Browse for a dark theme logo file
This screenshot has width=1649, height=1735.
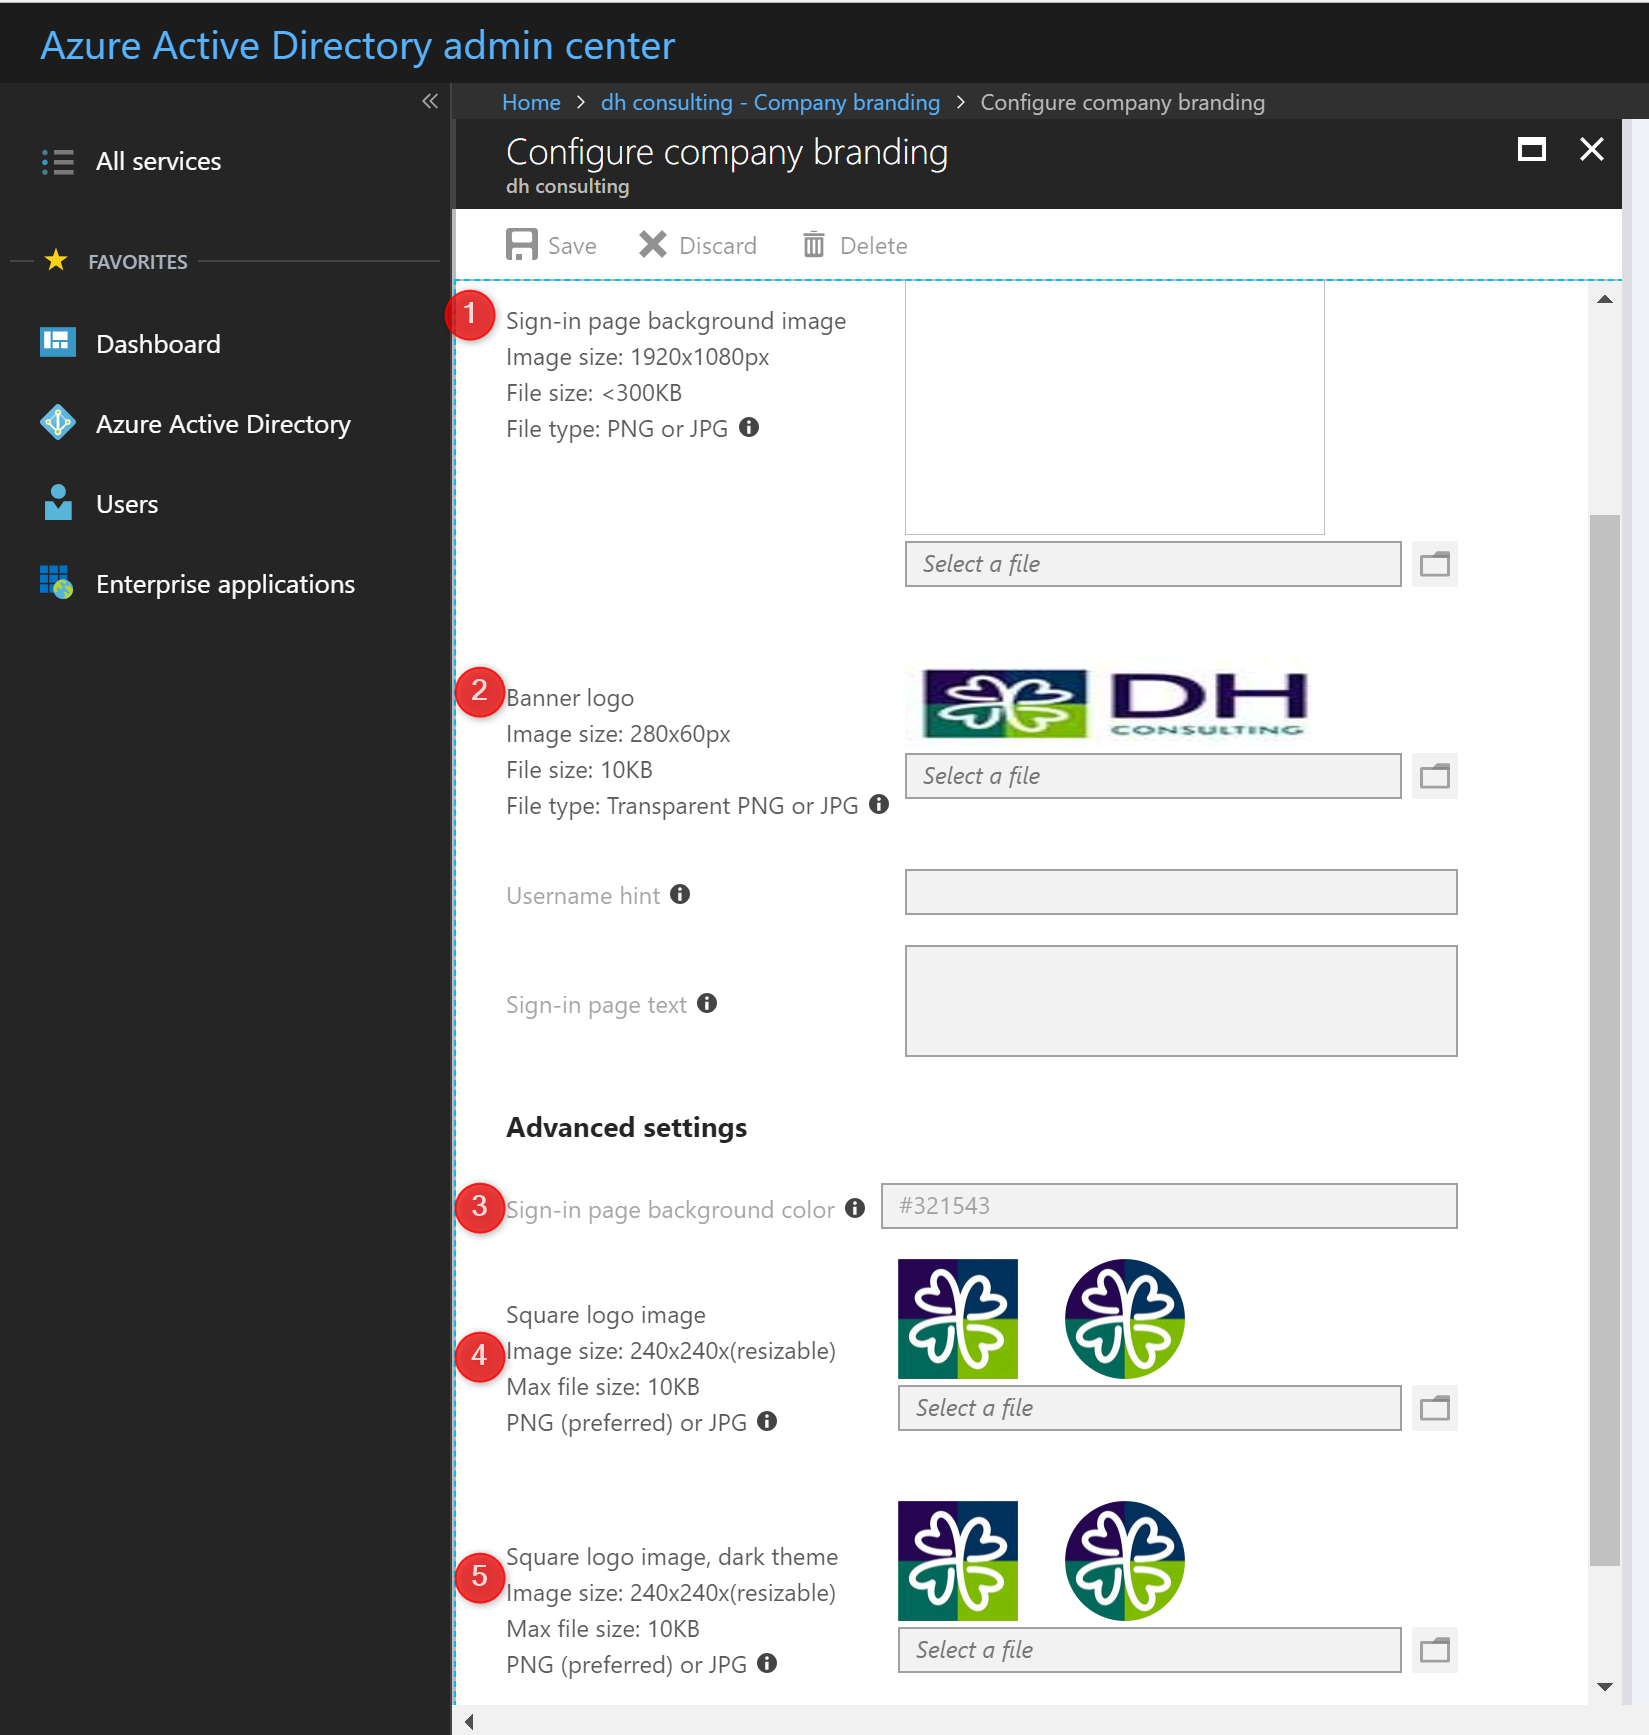coord(1435,1650)
